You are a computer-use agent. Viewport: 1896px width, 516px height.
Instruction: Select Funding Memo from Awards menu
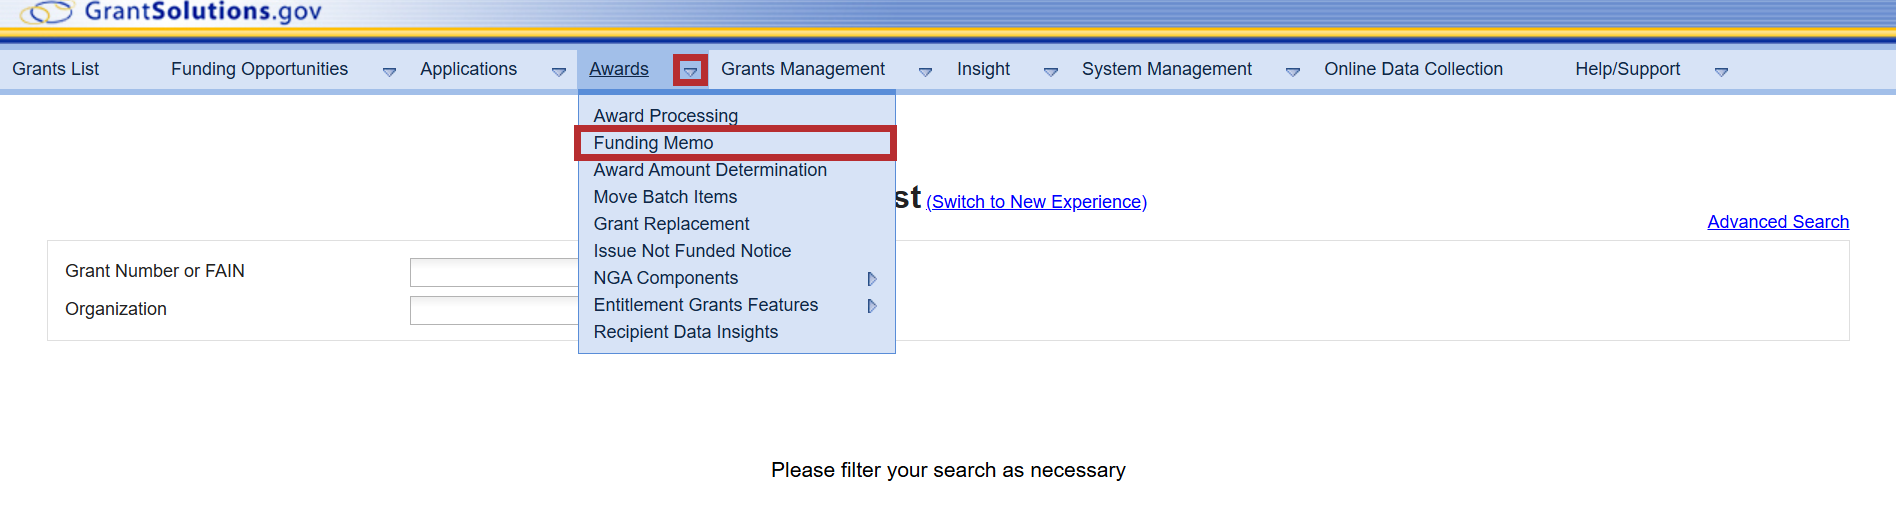tap(653, 143)
